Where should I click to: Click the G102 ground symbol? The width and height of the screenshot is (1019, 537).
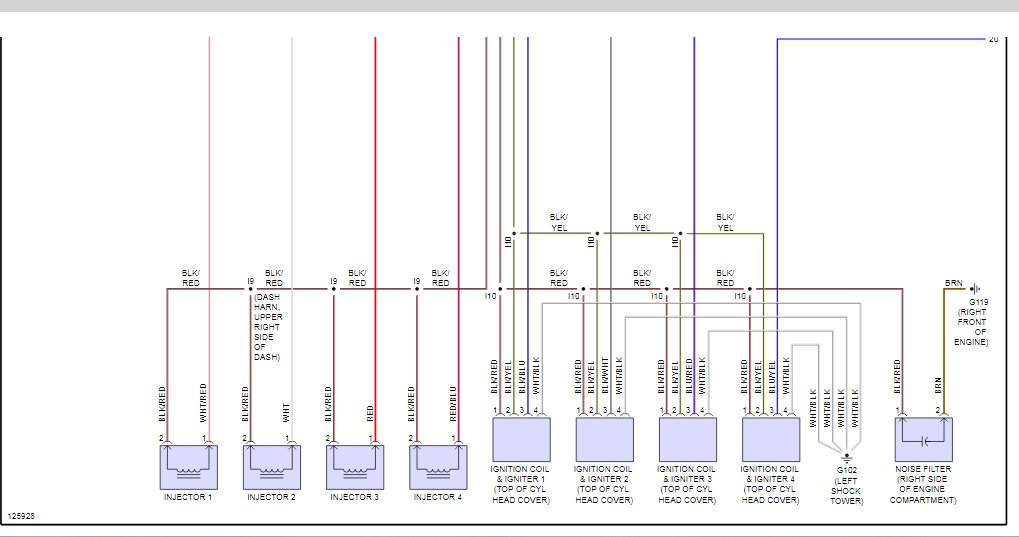pos(846,458)
